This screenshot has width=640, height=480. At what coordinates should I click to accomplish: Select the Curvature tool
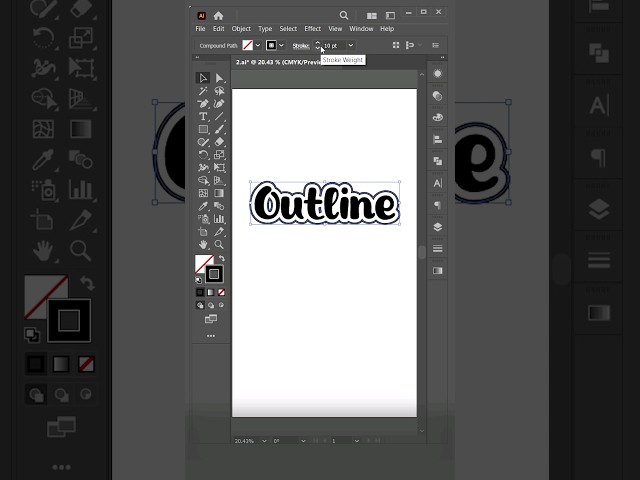pos(219,104)
